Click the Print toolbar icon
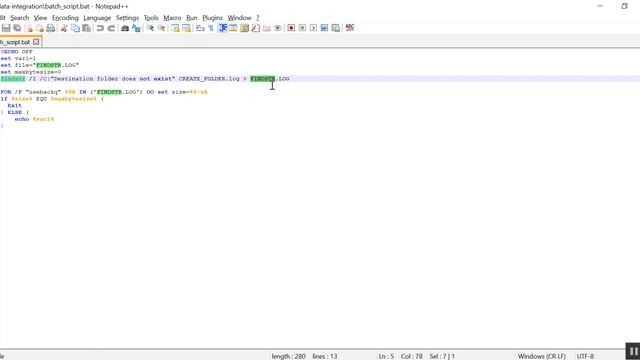This screenshot has width=640, height=360. (x=51, y=28)
